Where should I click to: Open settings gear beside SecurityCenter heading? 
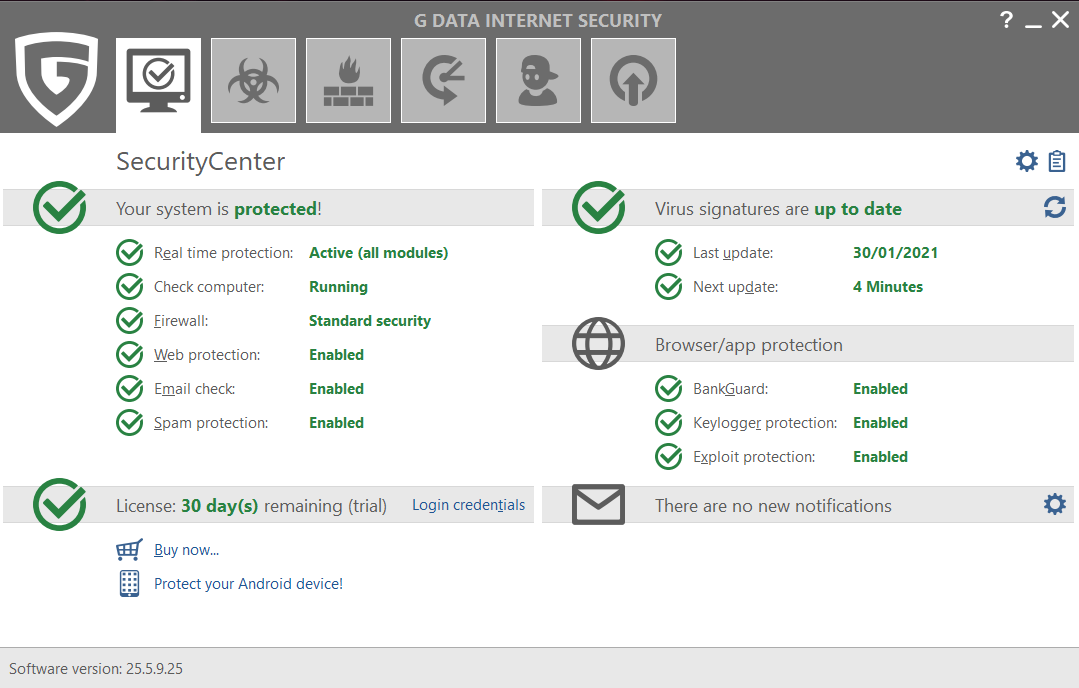coord(1027,161)
